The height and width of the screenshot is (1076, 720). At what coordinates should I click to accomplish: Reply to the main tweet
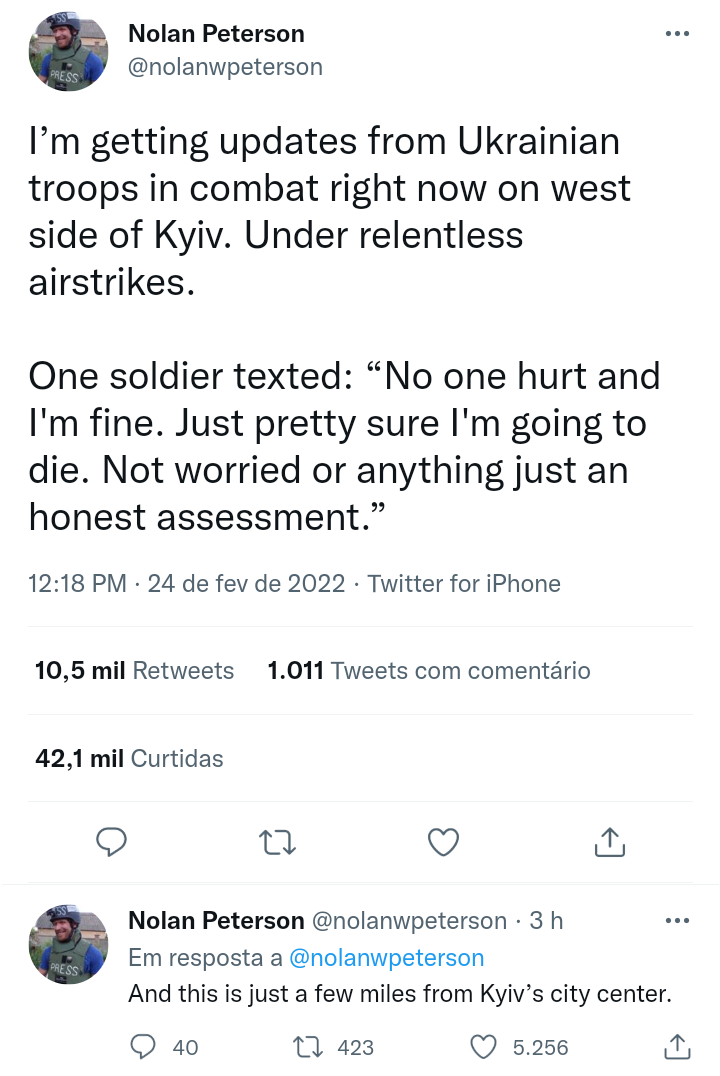[110, 843]
